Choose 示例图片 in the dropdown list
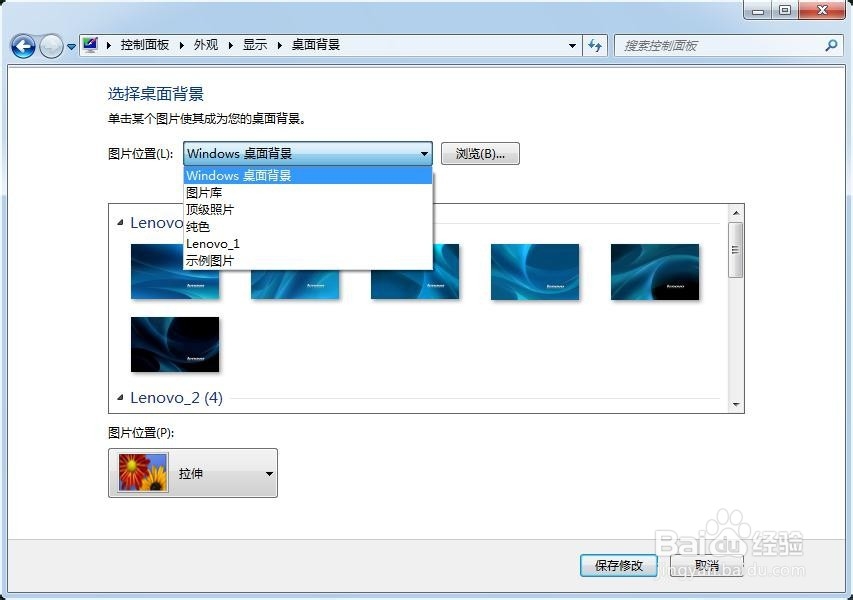 pos(308,261)
